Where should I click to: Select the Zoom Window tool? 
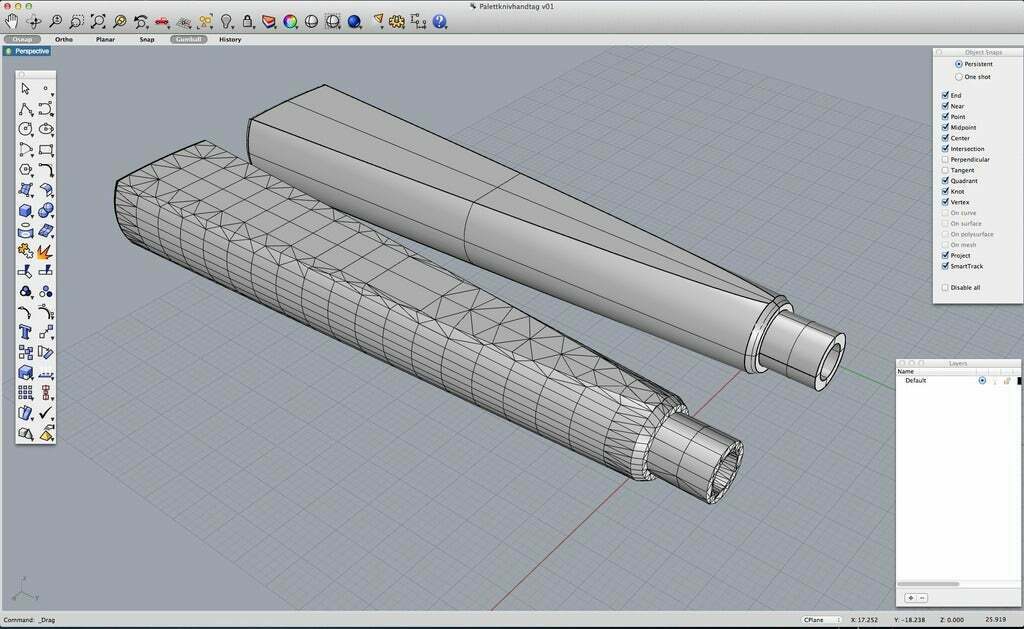(76, 22)
